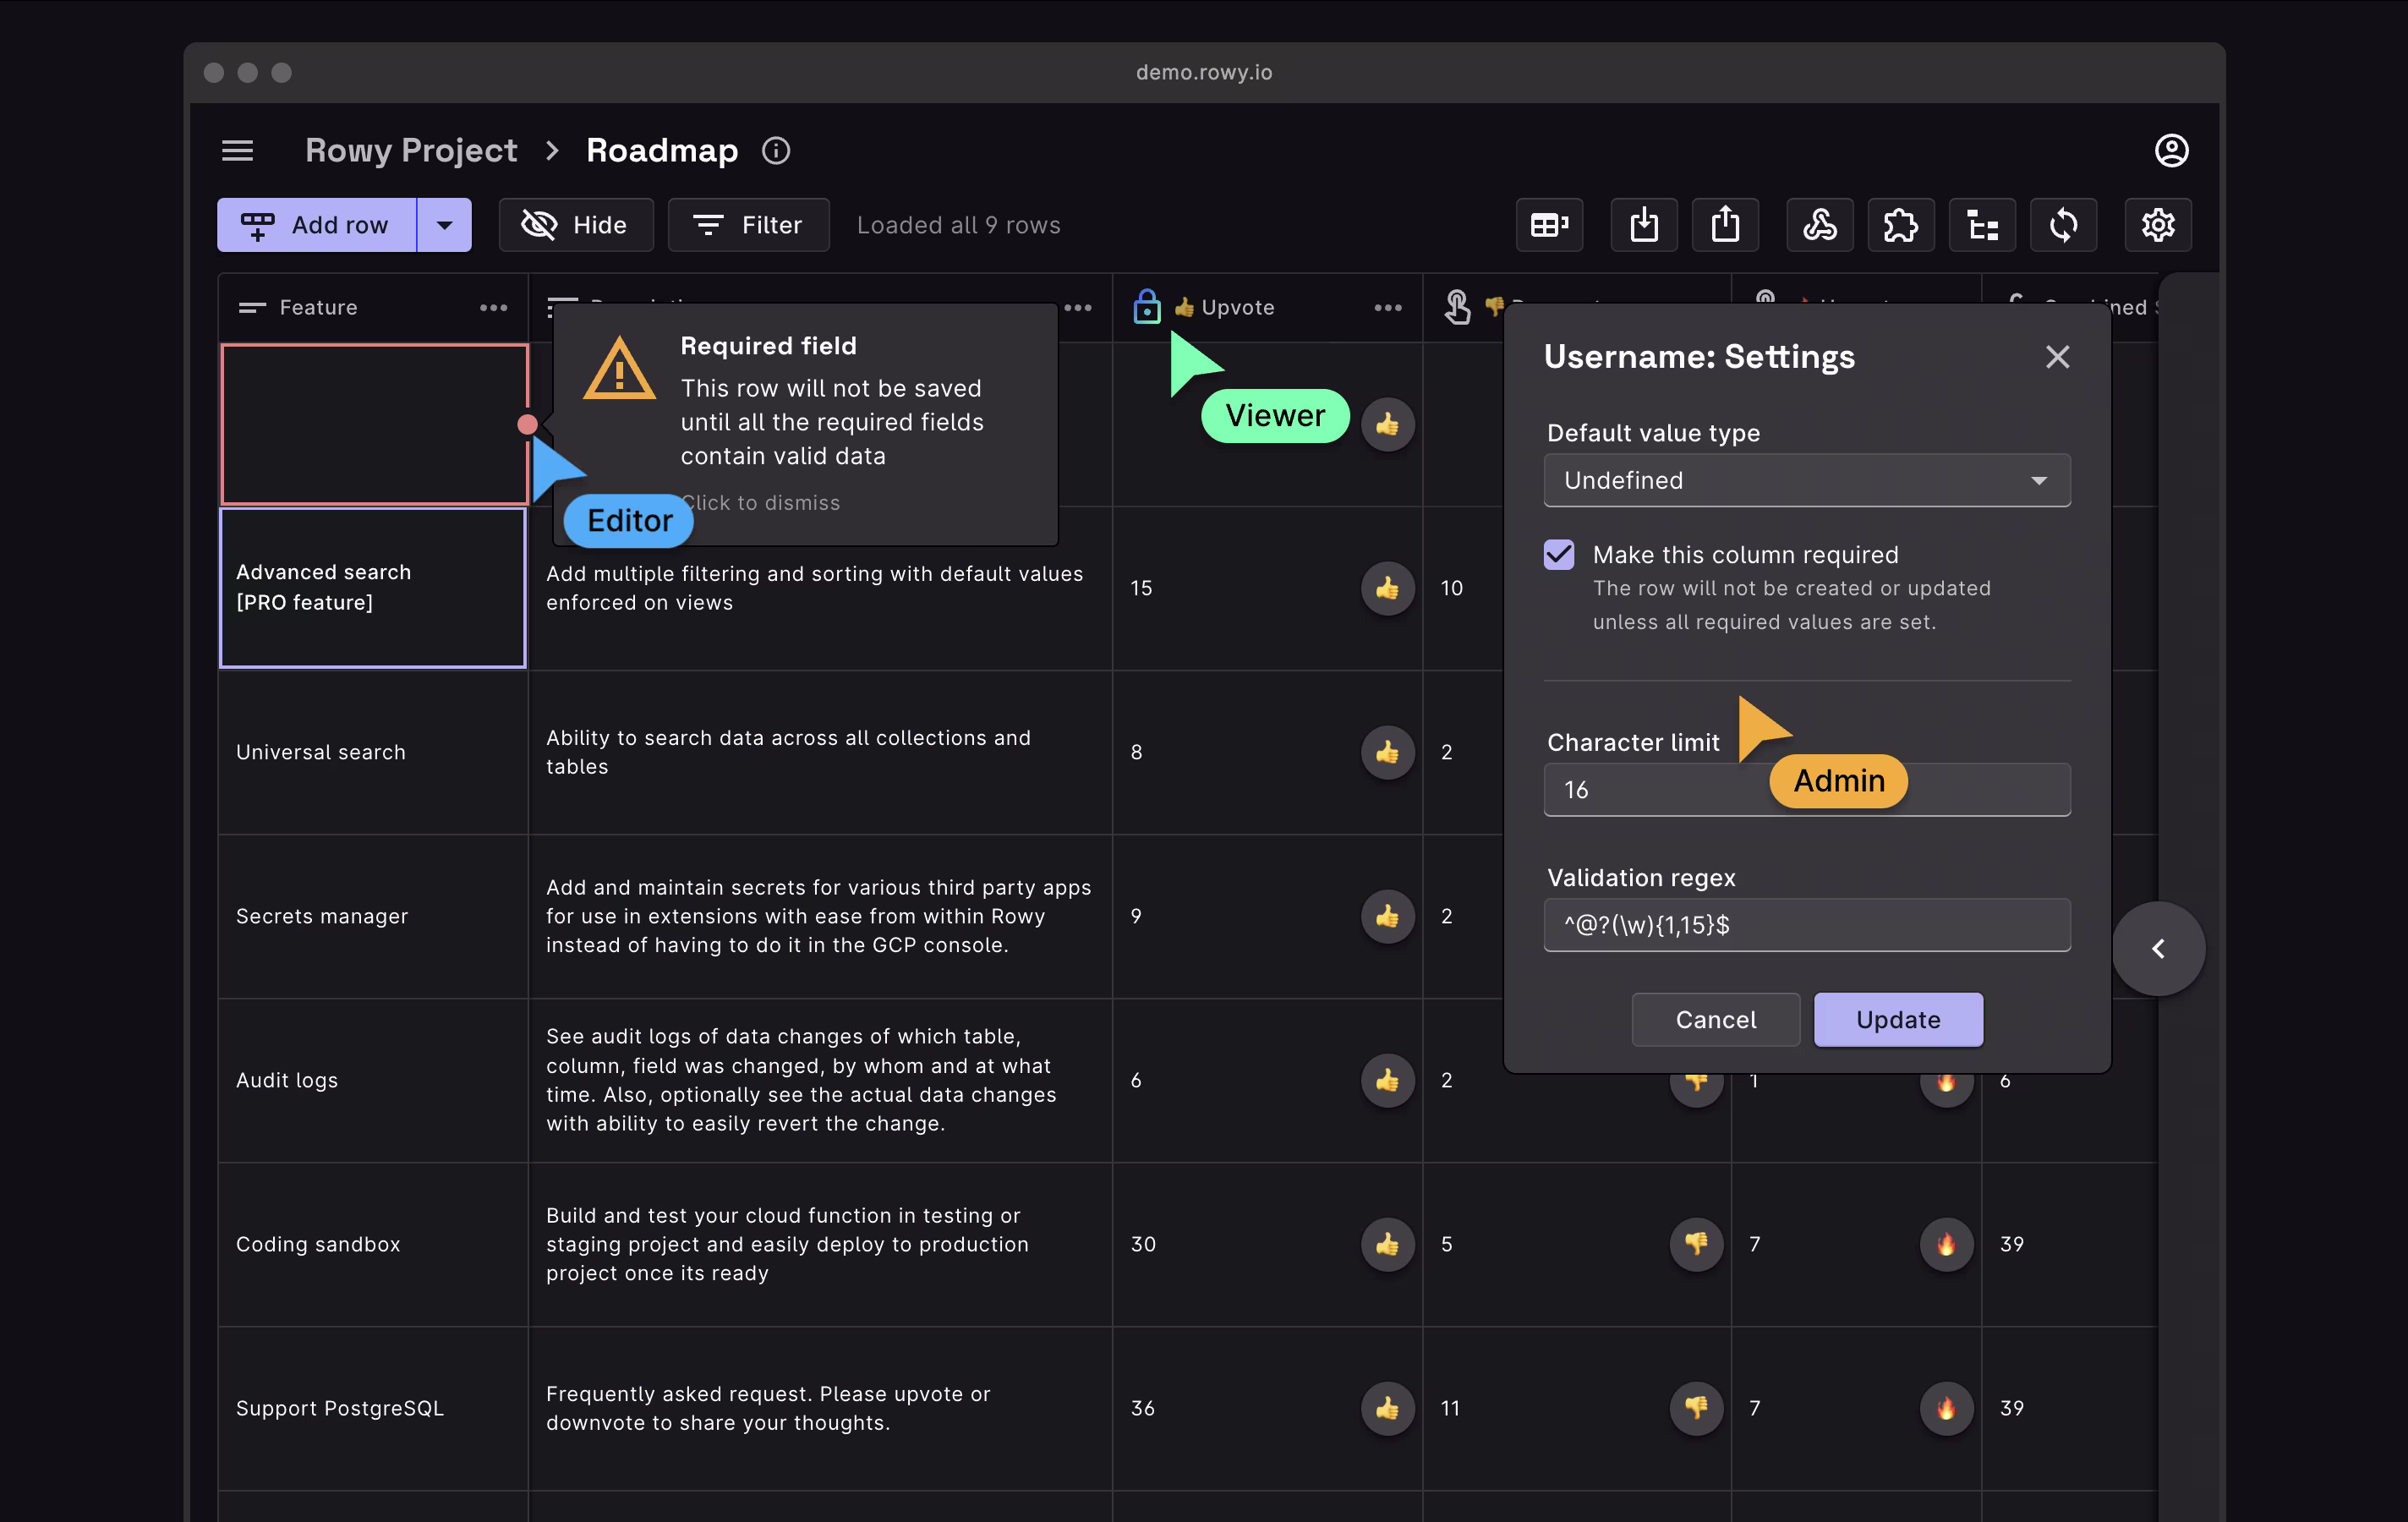Open Default value type dropdown
2408x1522 pixels.
[1807, 481]
